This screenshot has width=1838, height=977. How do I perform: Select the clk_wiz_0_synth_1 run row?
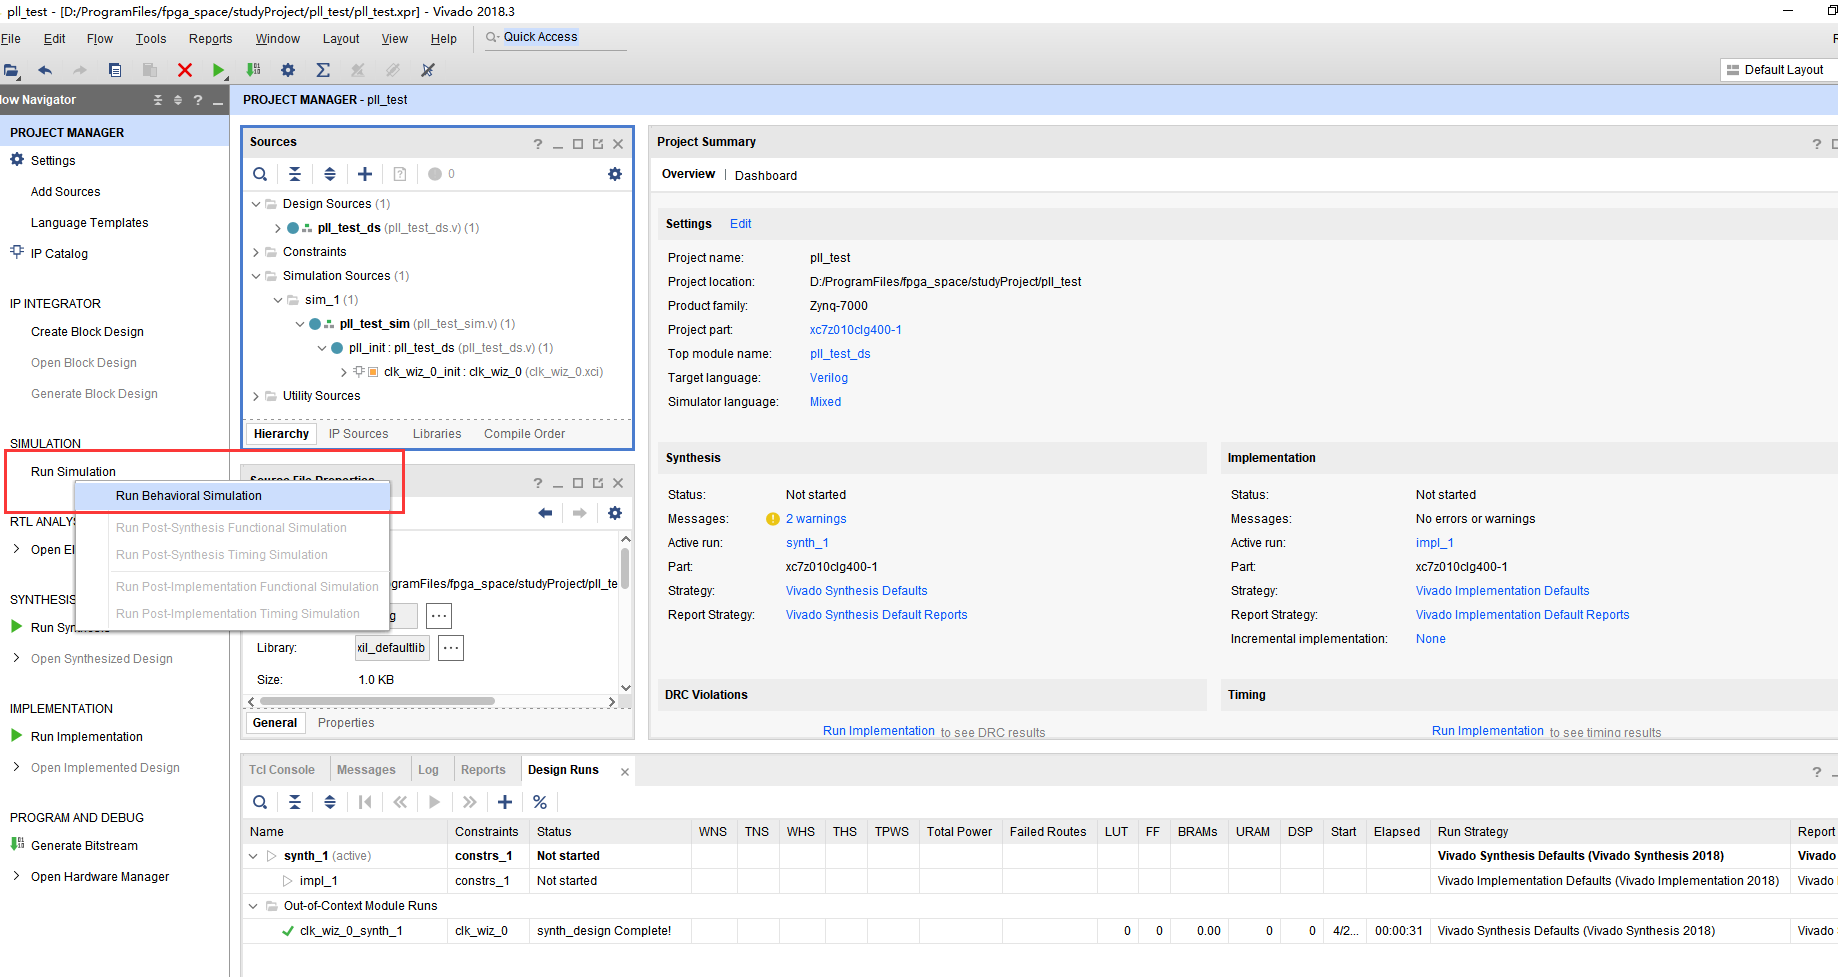[1040, 931]
